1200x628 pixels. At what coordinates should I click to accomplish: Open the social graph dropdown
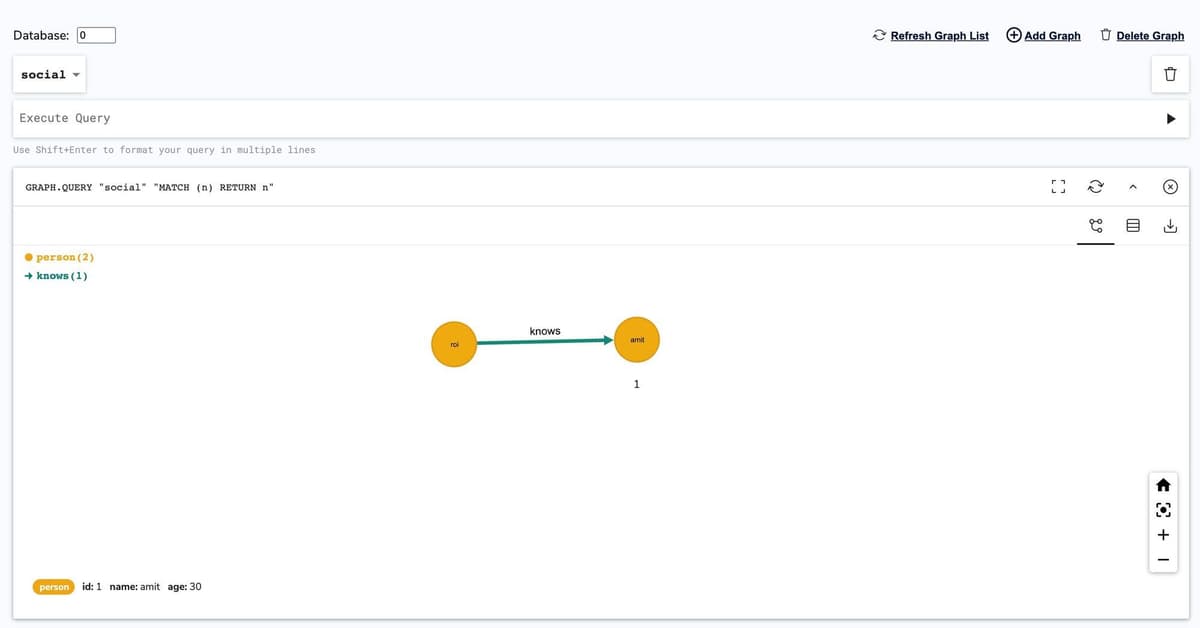[50, 75]
